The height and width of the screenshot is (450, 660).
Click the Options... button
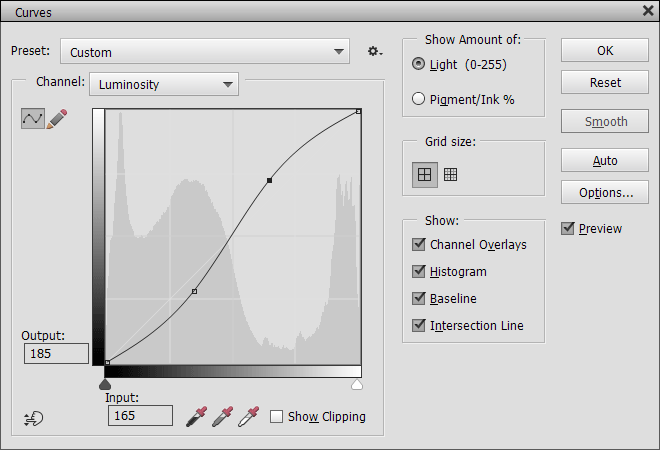[604, 193]
